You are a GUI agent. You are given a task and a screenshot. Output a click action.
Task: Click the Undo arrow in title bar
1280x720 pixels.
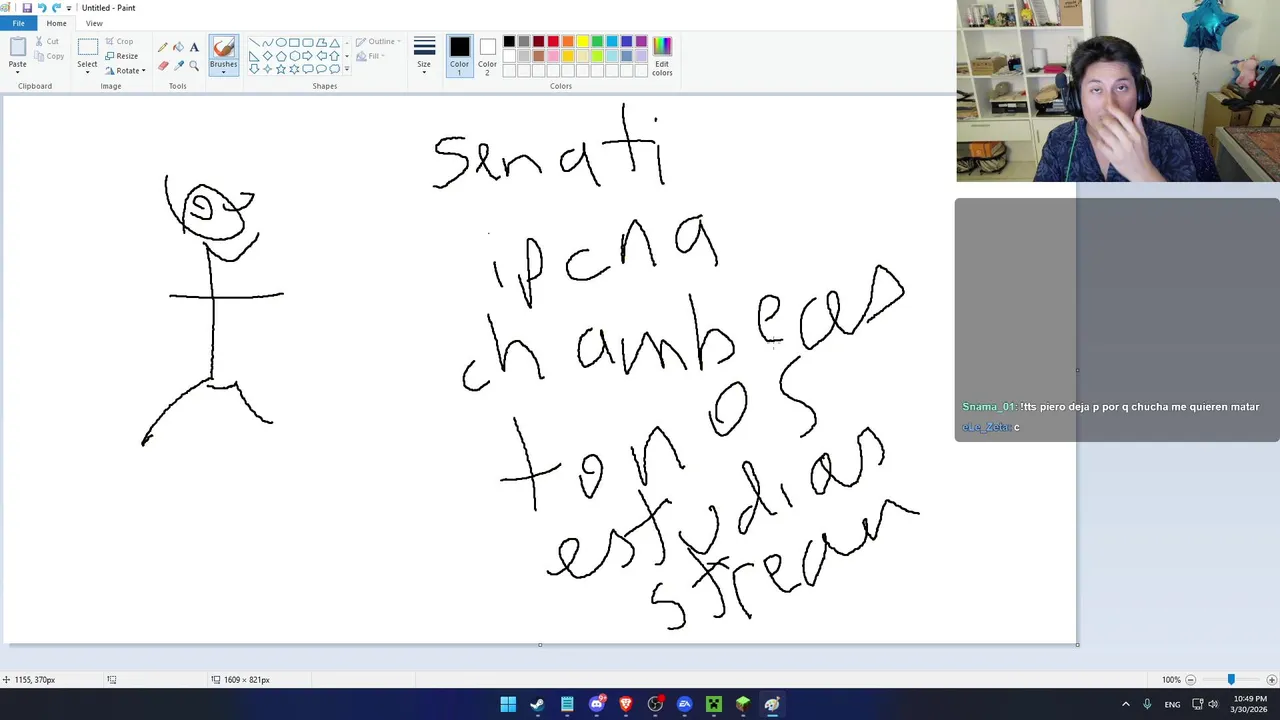(x=42, y=7)
